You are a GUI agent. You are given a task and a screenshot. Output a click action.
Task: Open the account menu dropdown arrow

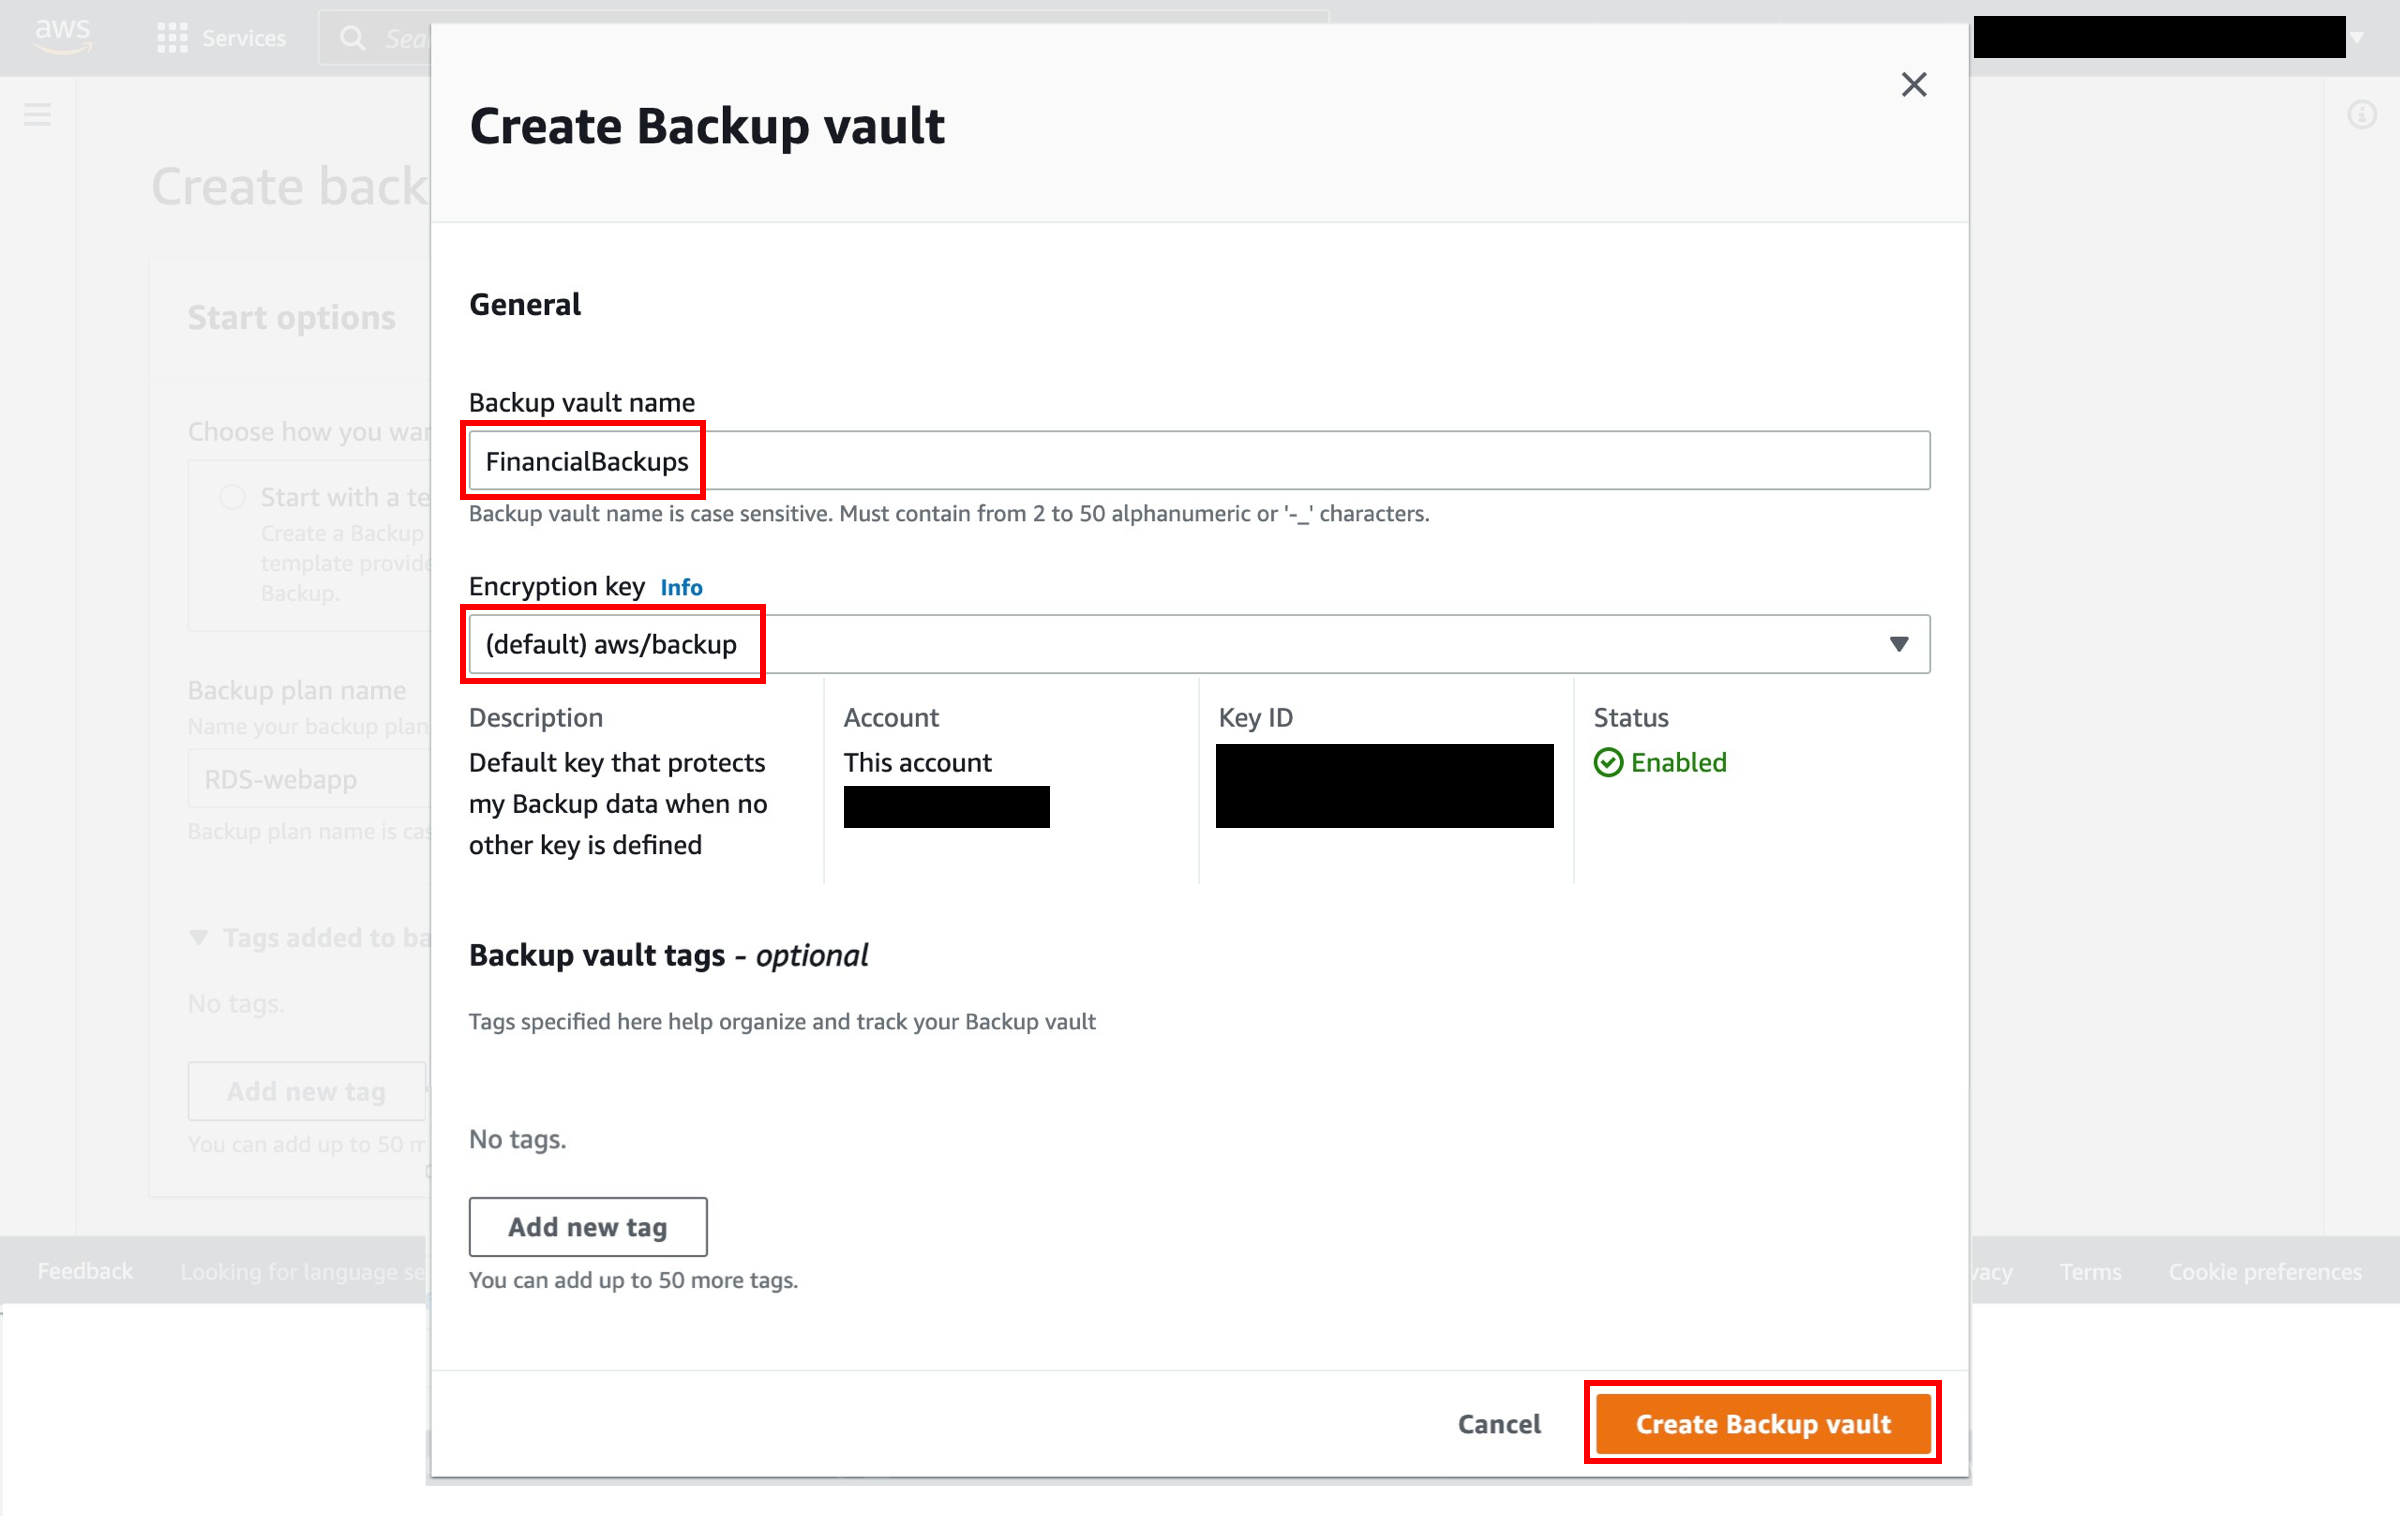(x=2358, y=38)
